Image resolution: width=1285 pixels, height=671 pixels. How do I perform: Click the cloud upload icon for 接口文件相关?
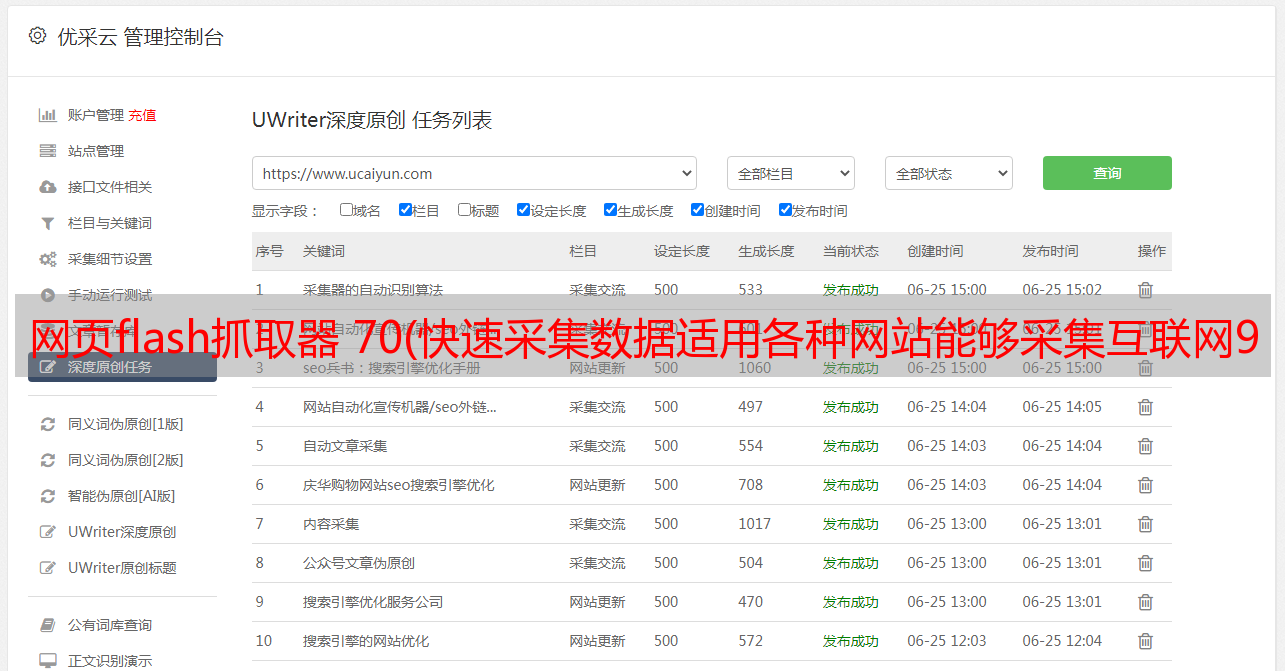coord(47,187)
